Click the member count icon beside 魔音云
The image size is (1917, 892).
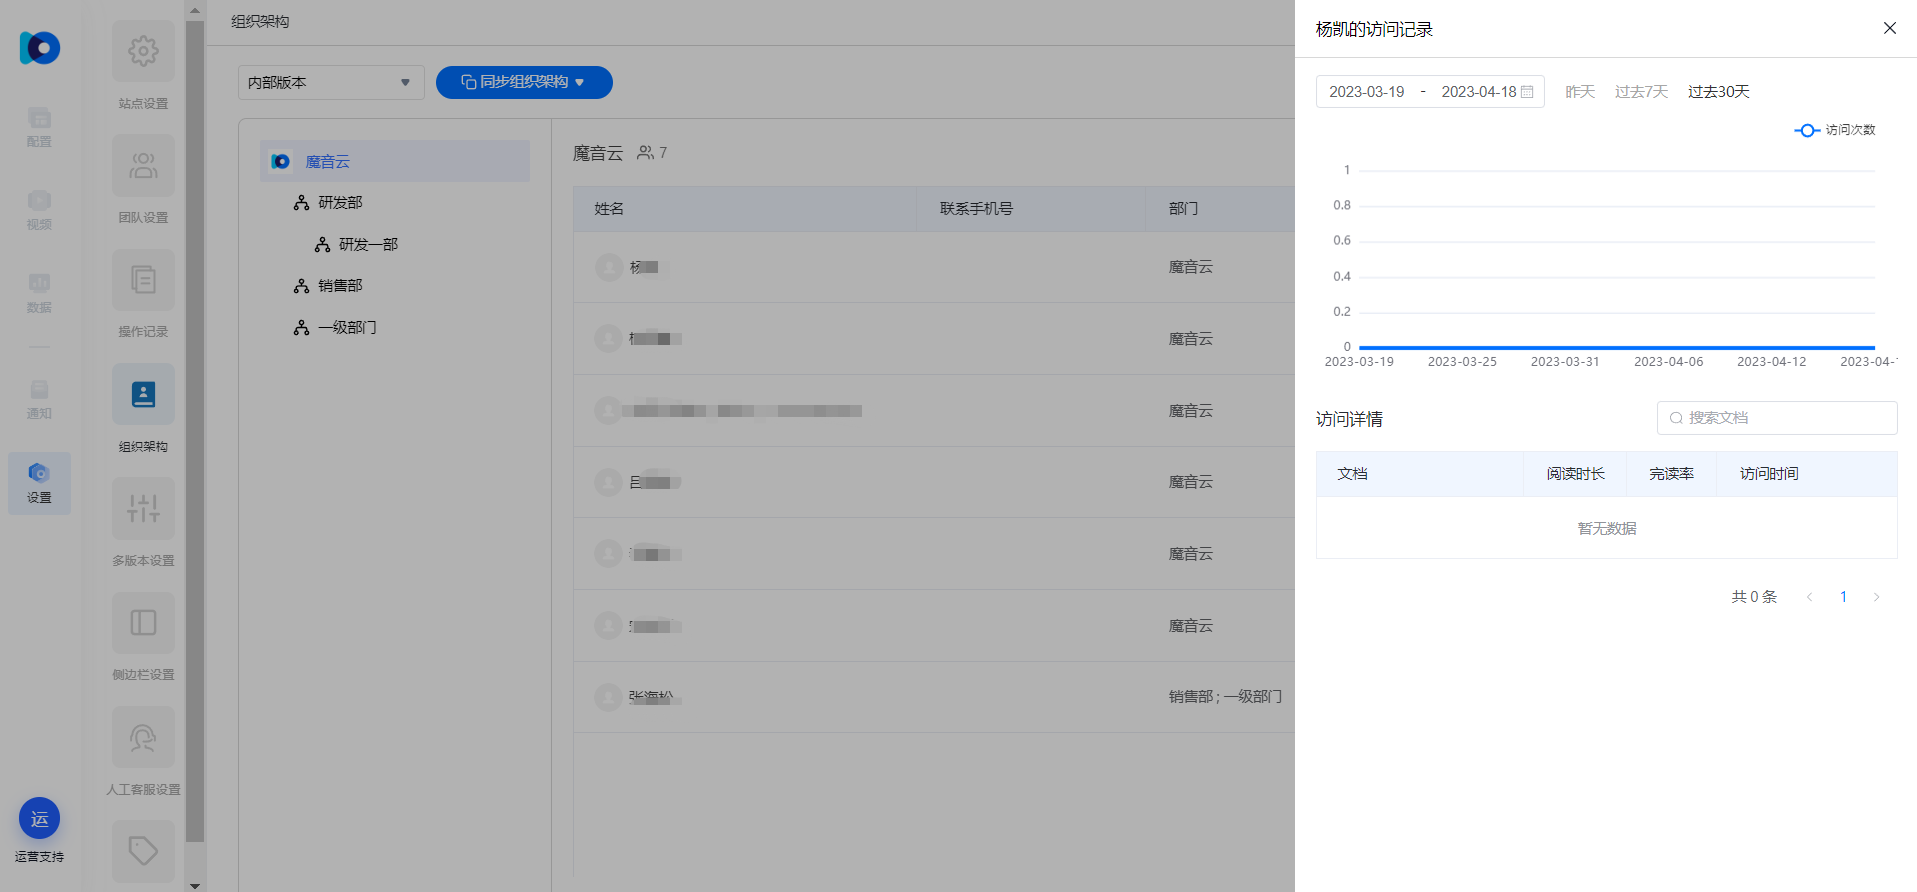click(x=645, y=153)
